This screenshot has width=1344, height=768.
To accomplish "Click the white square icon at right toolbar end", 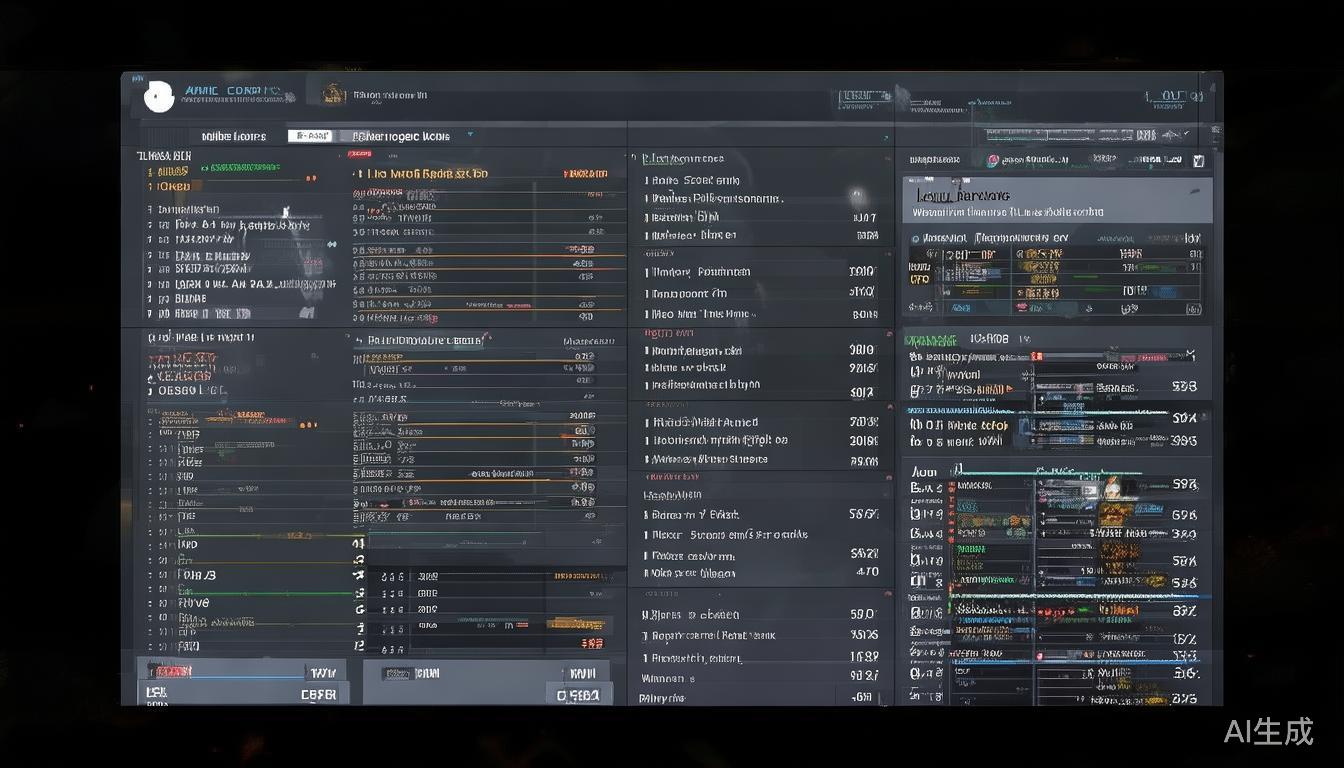I will click(1199, 160).
